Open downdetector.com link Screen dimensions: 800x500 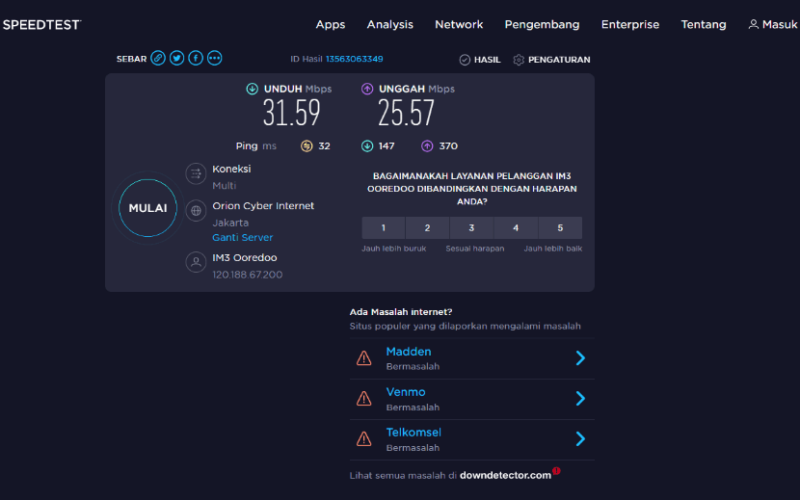505,476
